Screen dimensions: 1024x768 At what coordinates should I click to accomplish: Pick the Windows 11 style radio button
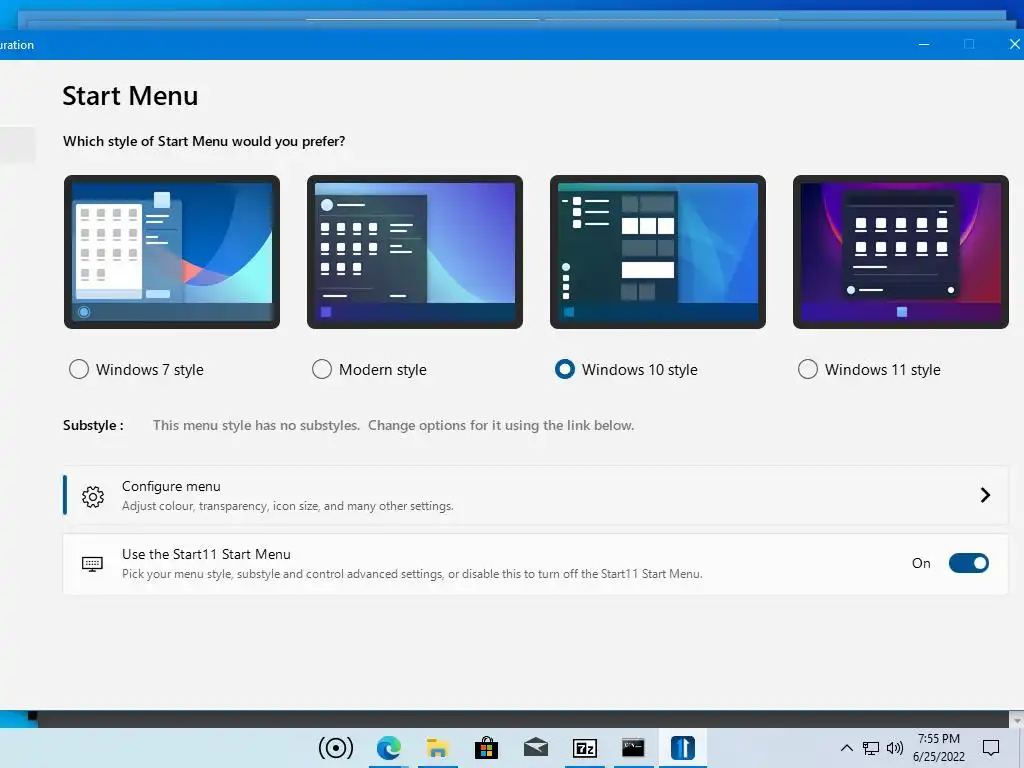click(808, 370)
